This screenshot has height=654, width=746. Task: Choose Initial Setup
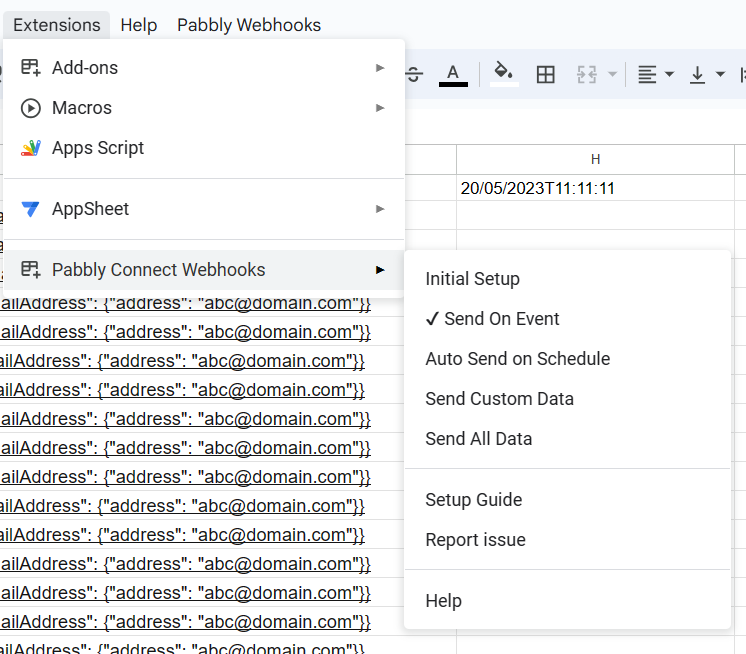pos(567,279)
